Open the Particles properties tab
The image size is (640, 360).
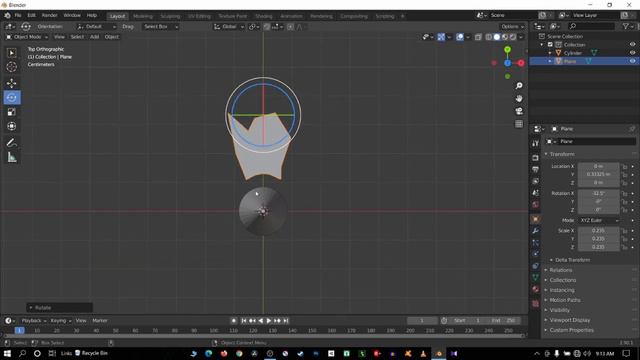[536, 242]
